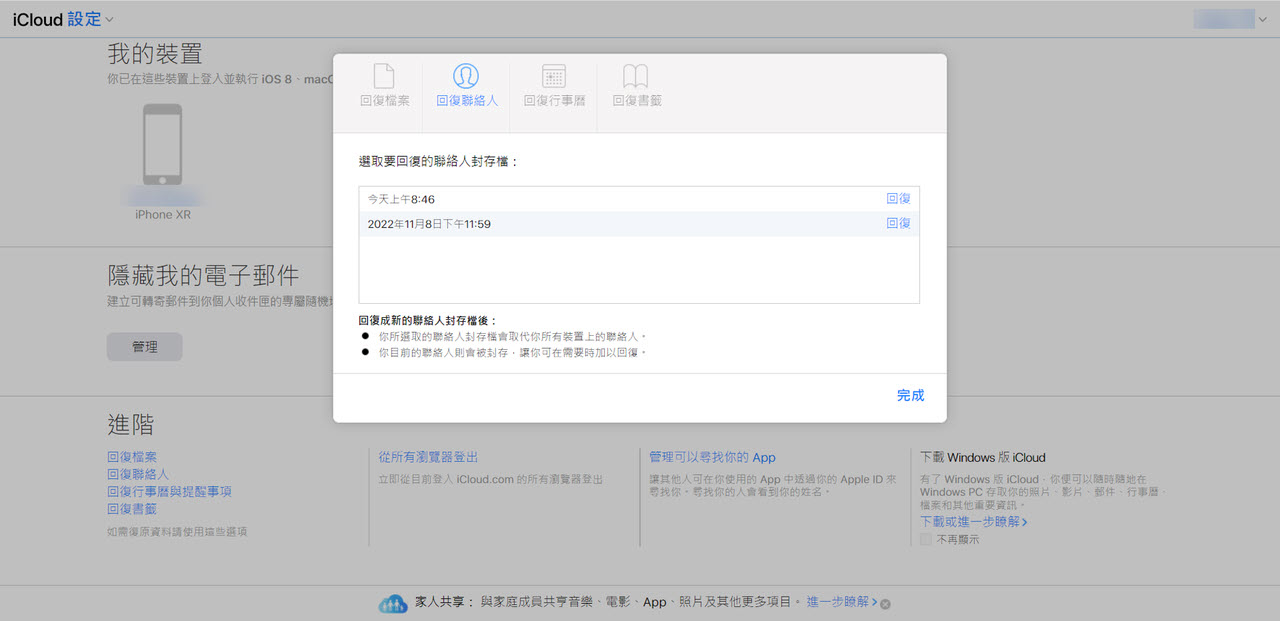Tick the 不再顯示 checkbox
The image size is (1280, 621).
point(925,539)
